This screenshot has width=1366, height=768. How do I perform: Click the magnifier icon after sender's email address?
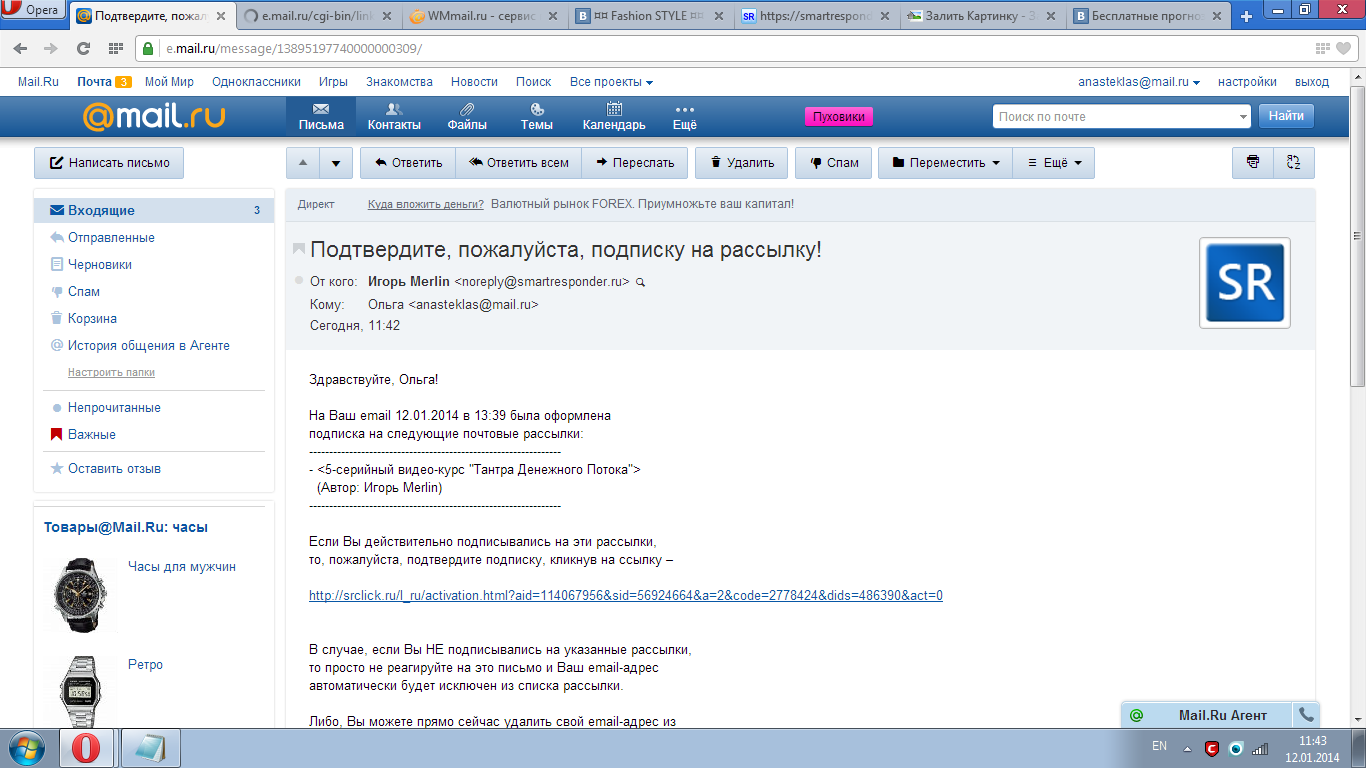pos(641,283)
